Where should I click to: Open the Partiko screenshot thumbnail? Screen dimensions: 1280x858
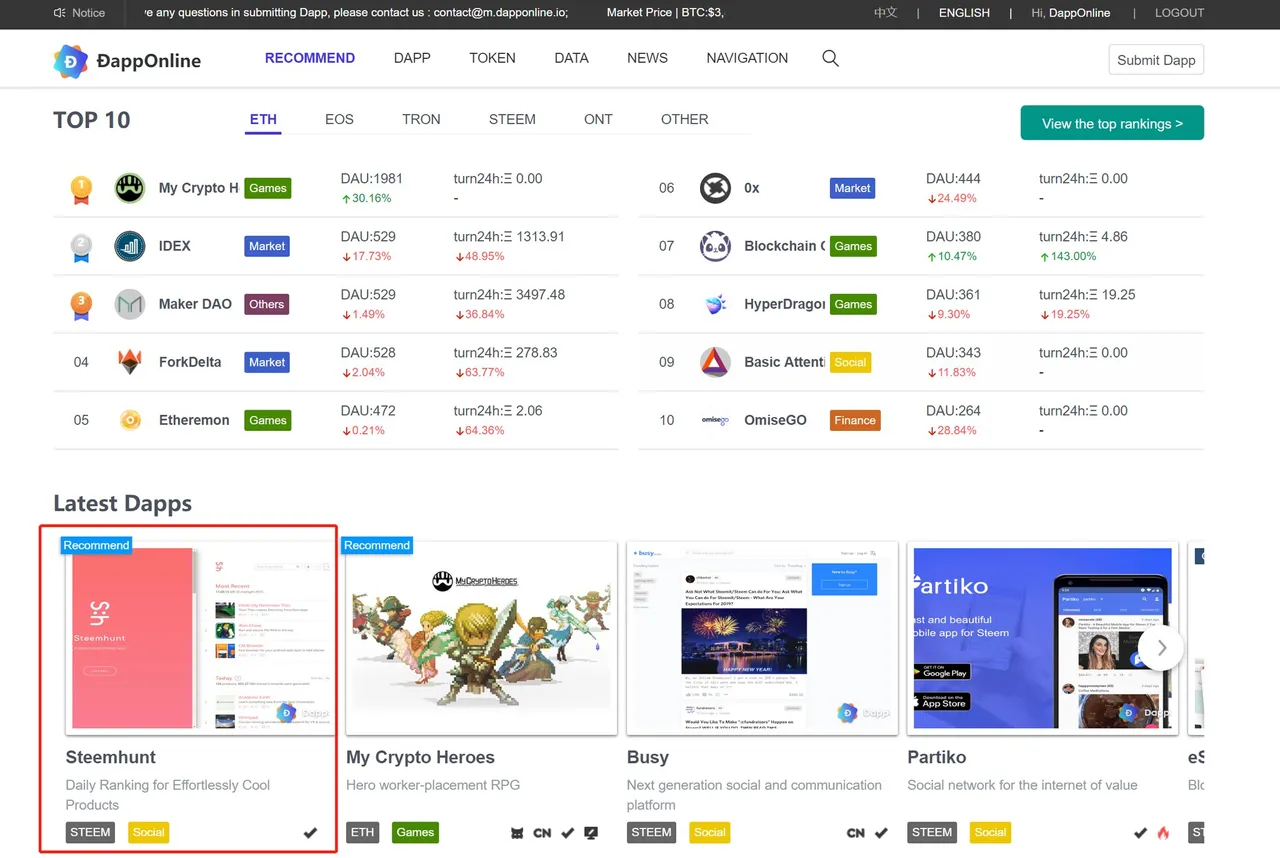pyautogui.click(x=1042, y=638)
